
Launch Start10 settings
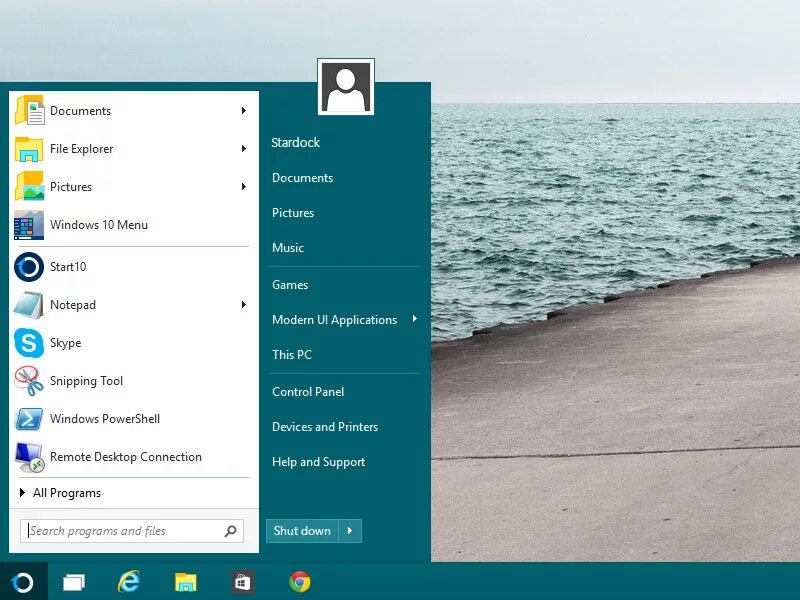(67, 267)
